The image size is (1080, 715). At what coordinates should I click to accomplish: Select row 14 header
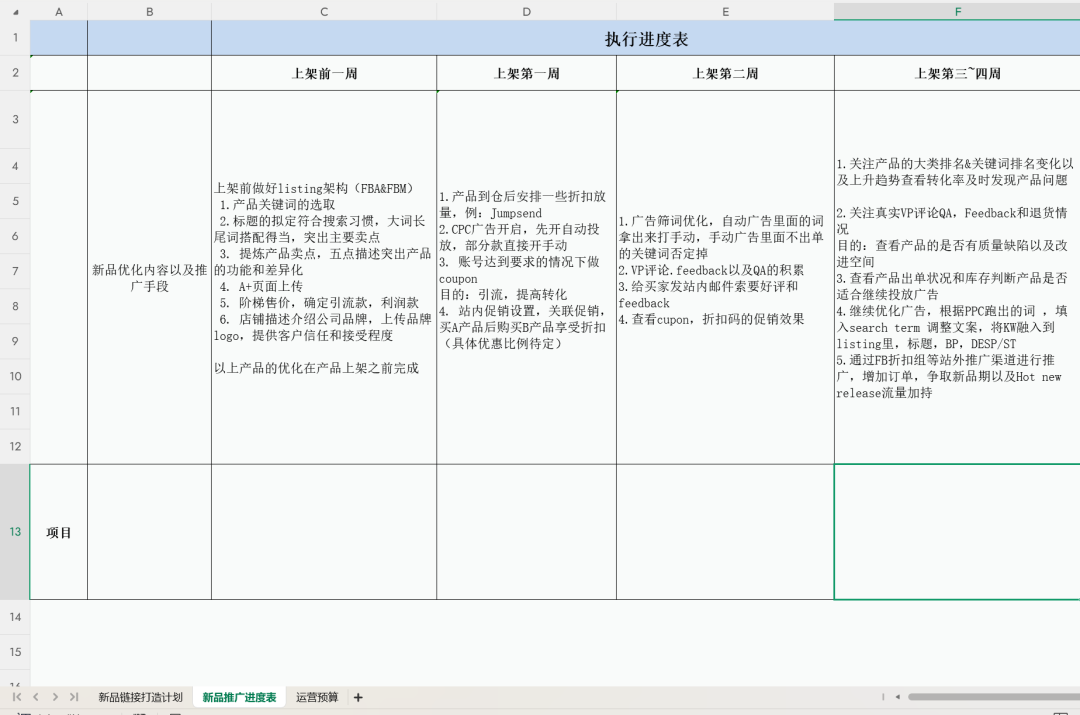click(x=15, y=617)
